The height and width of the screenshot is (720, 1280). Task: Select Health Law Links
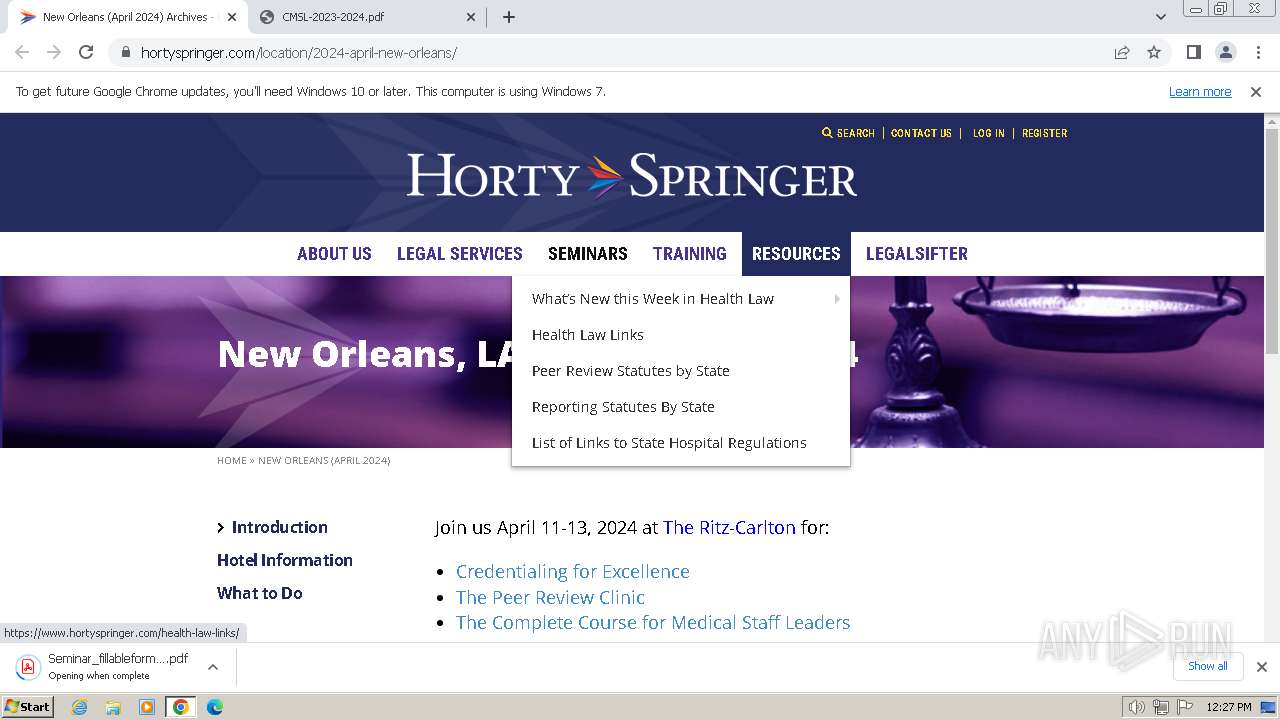pyautogui.click(x=588, y=335)
